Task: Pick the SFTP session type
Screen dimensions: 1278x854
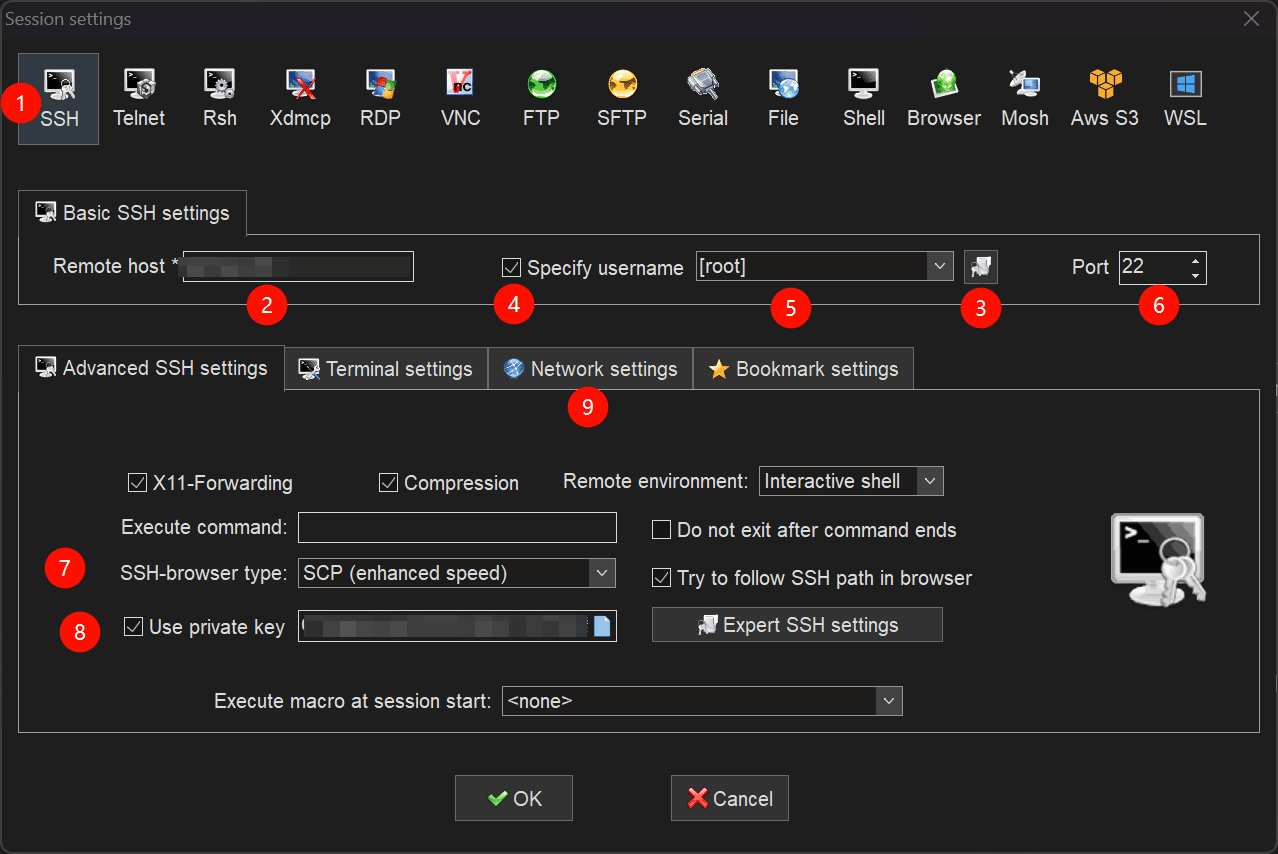Action: (621, 98)
